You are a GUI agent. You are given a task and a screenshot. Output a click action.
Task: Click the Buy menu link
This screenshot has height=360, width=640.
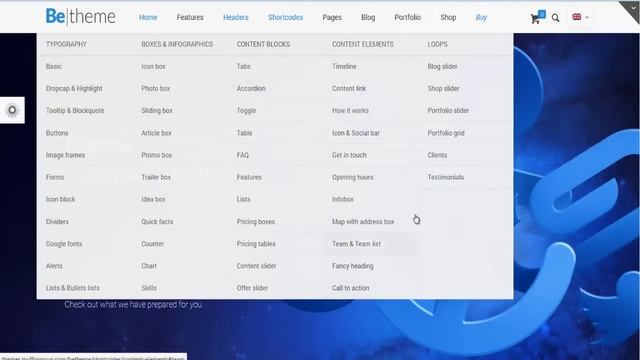point(481,18)
